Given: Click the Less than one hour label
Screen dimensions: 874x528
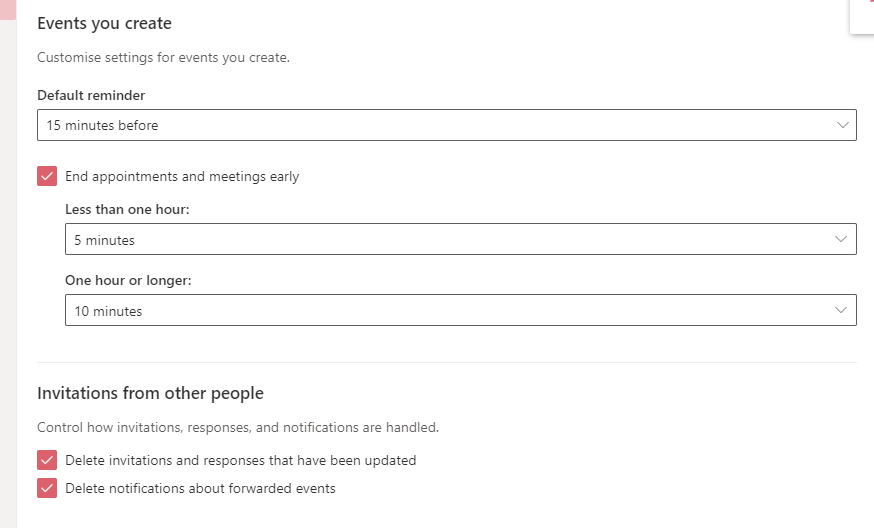Looking at the screenshot, I should click(127, 209).
